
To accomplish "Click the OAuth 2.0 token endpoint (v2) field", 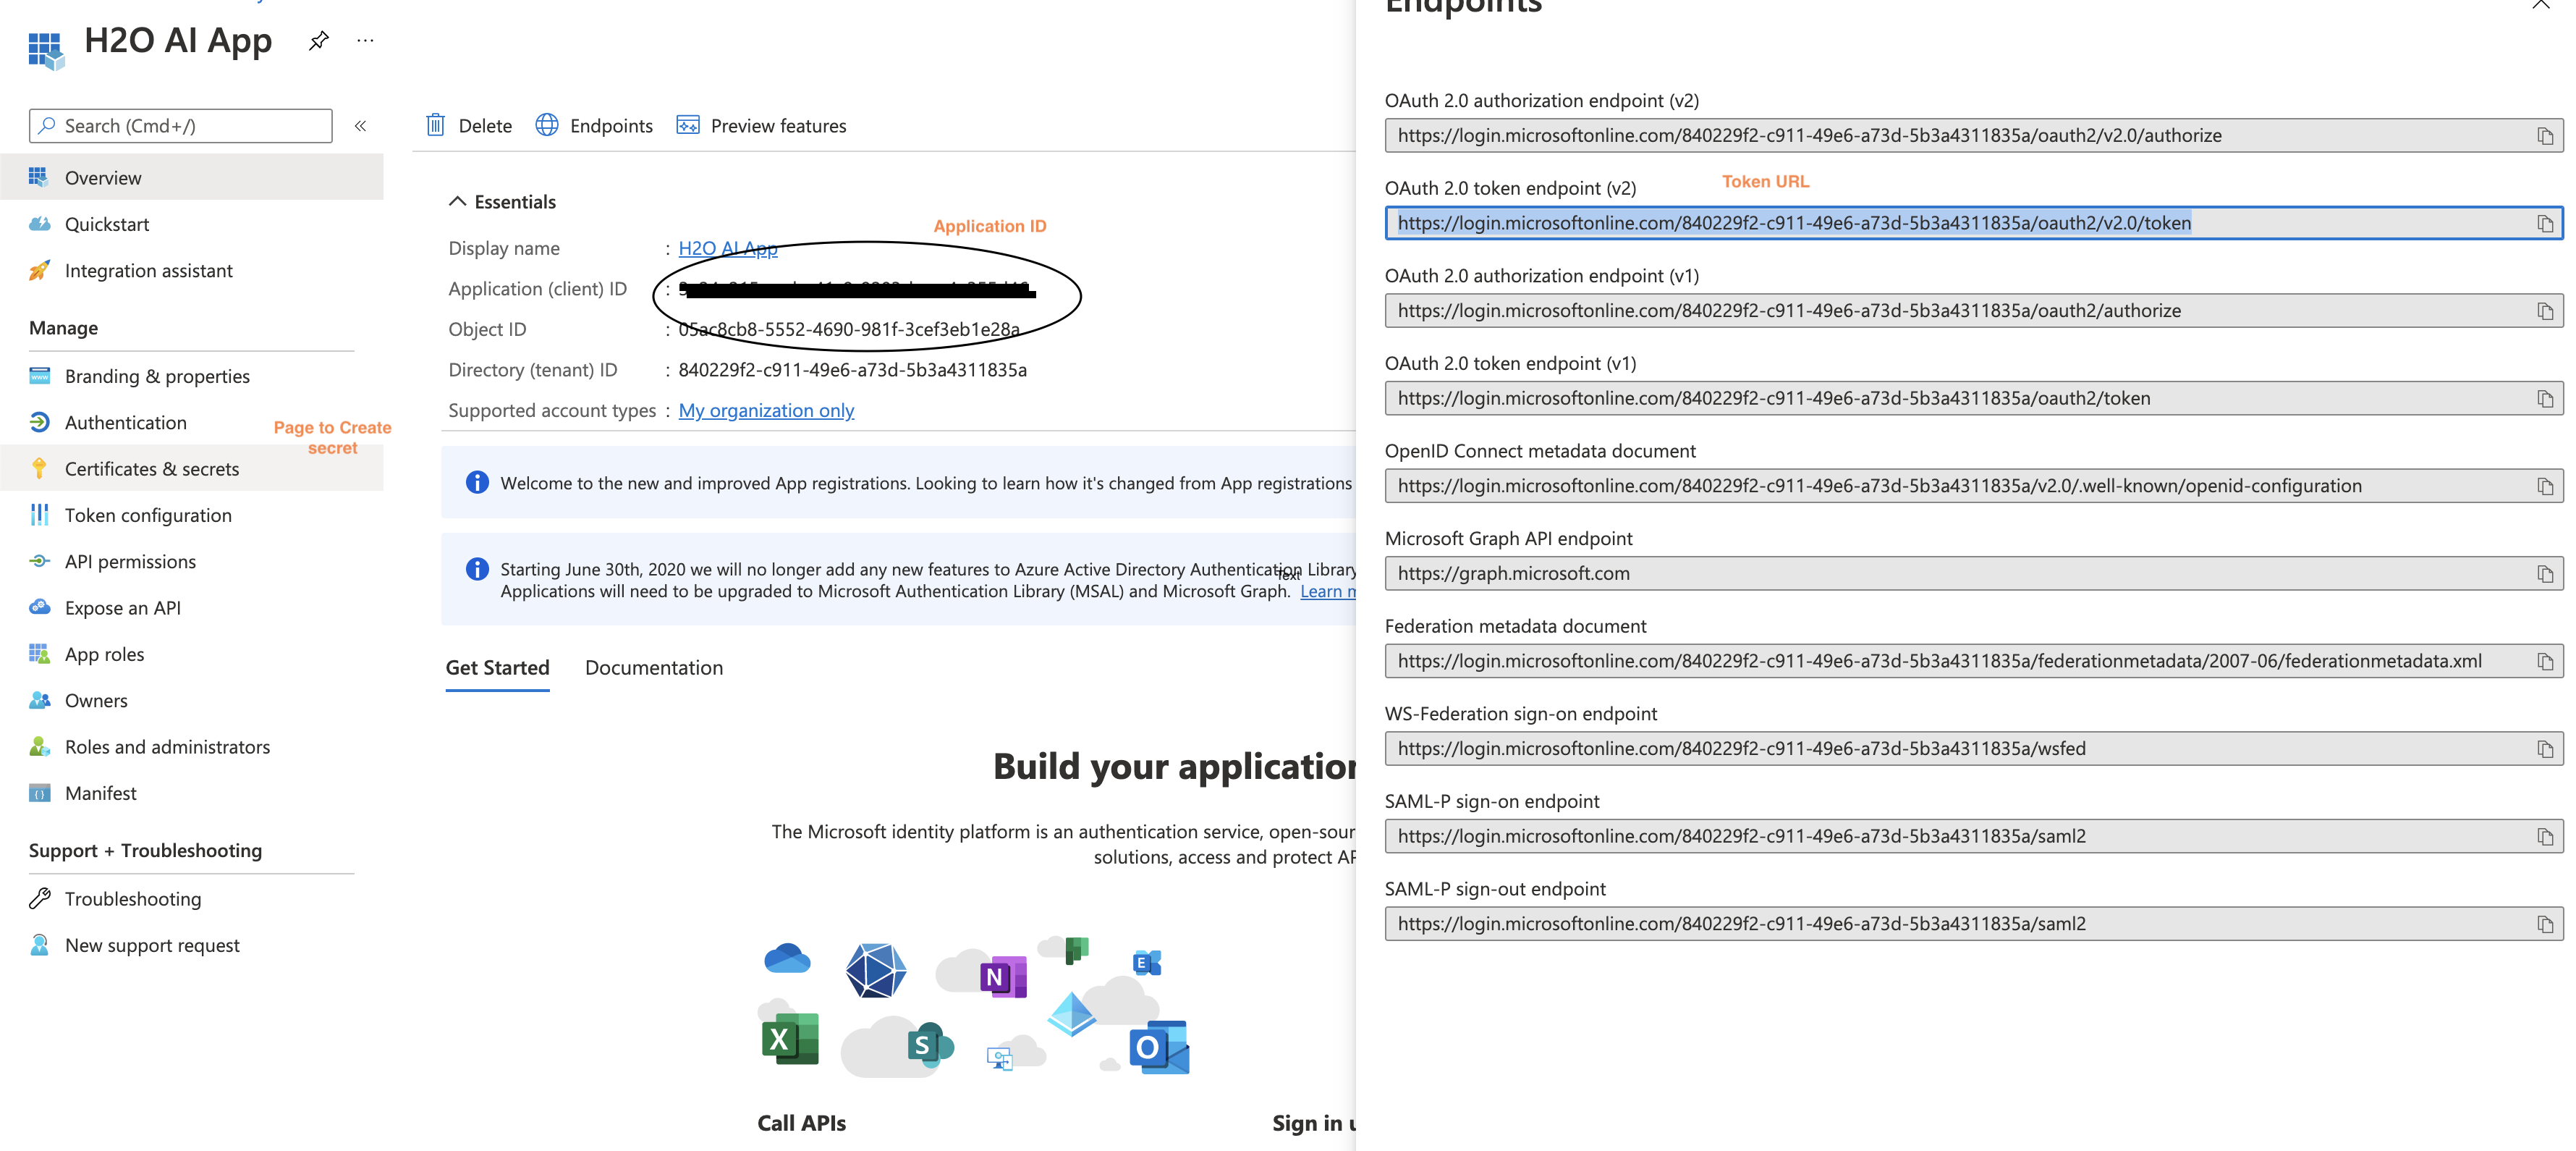I will [1973, 223].
